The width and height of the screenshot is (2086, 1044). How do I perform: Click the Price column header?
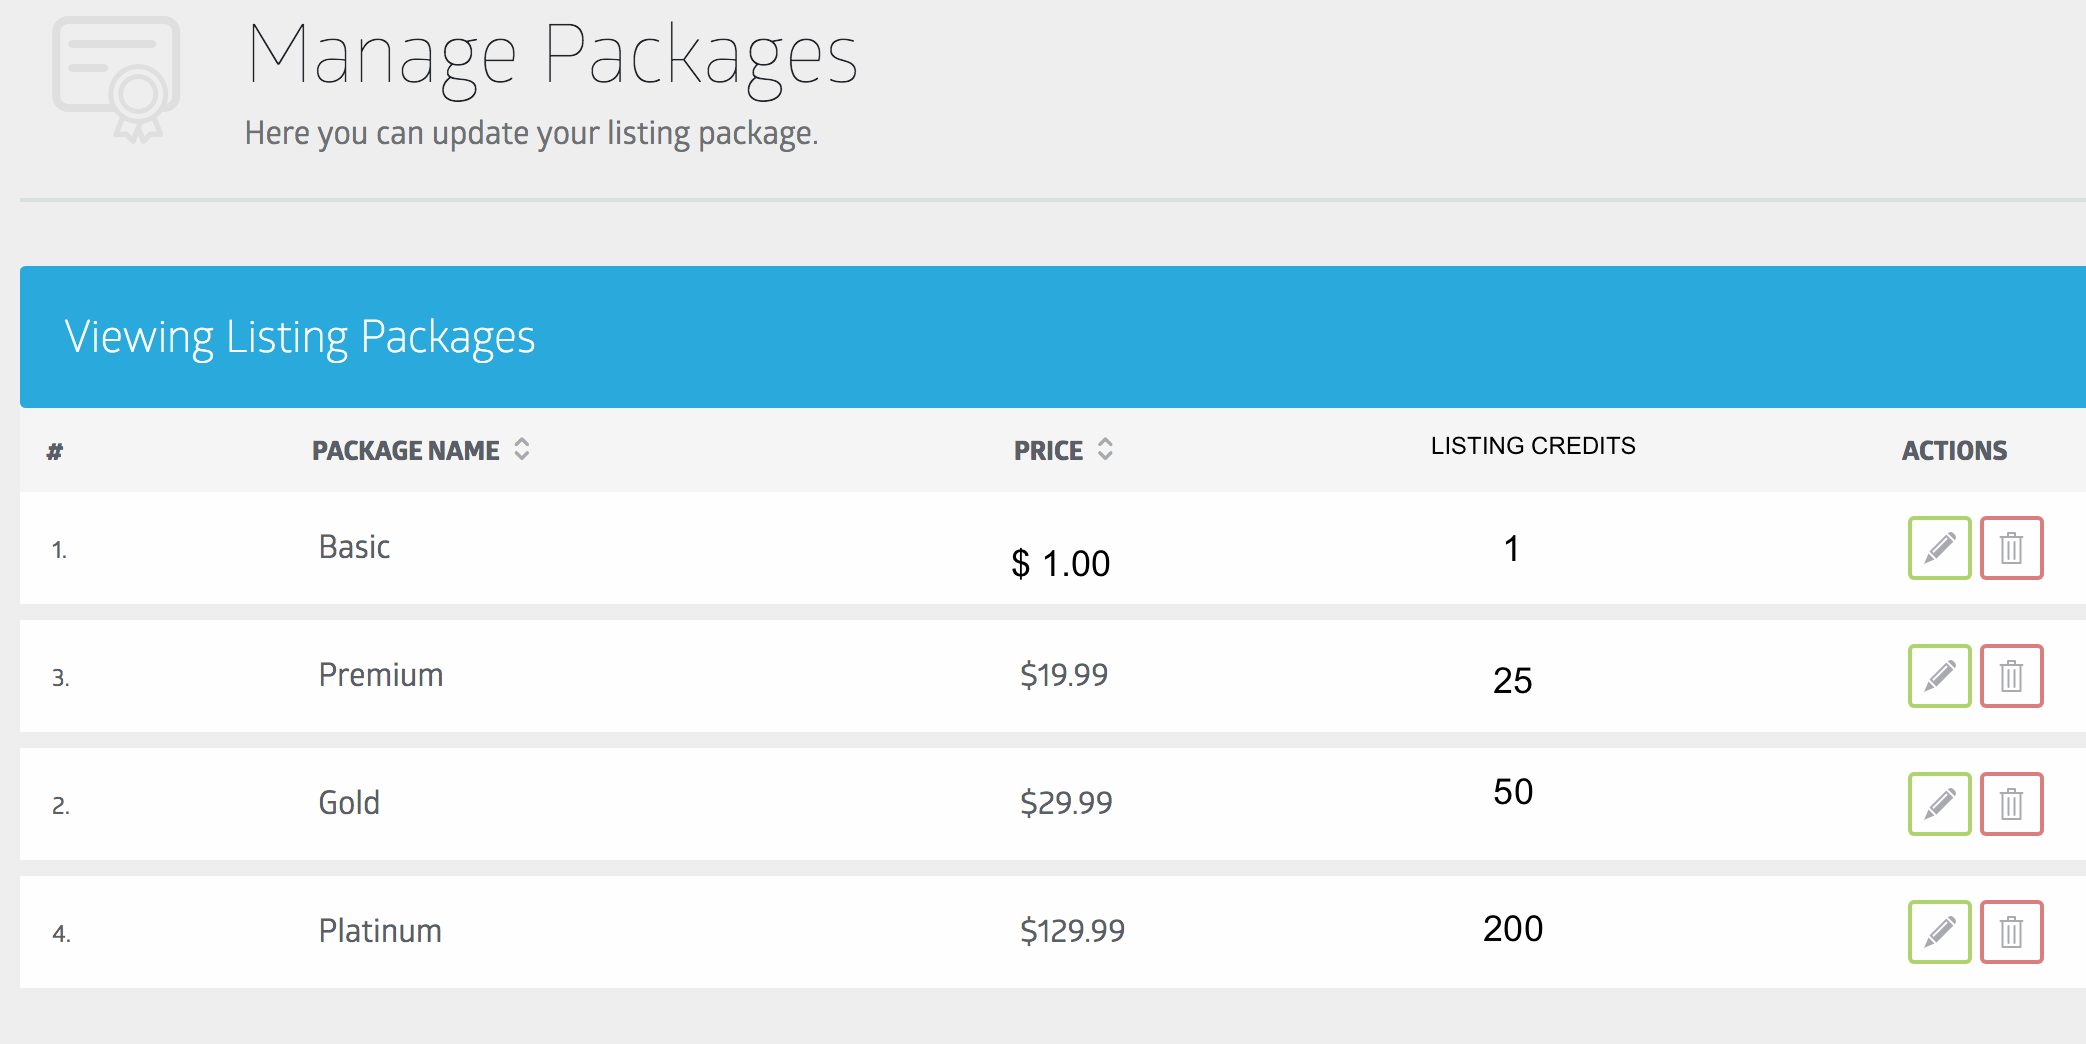pos(1048,451)
